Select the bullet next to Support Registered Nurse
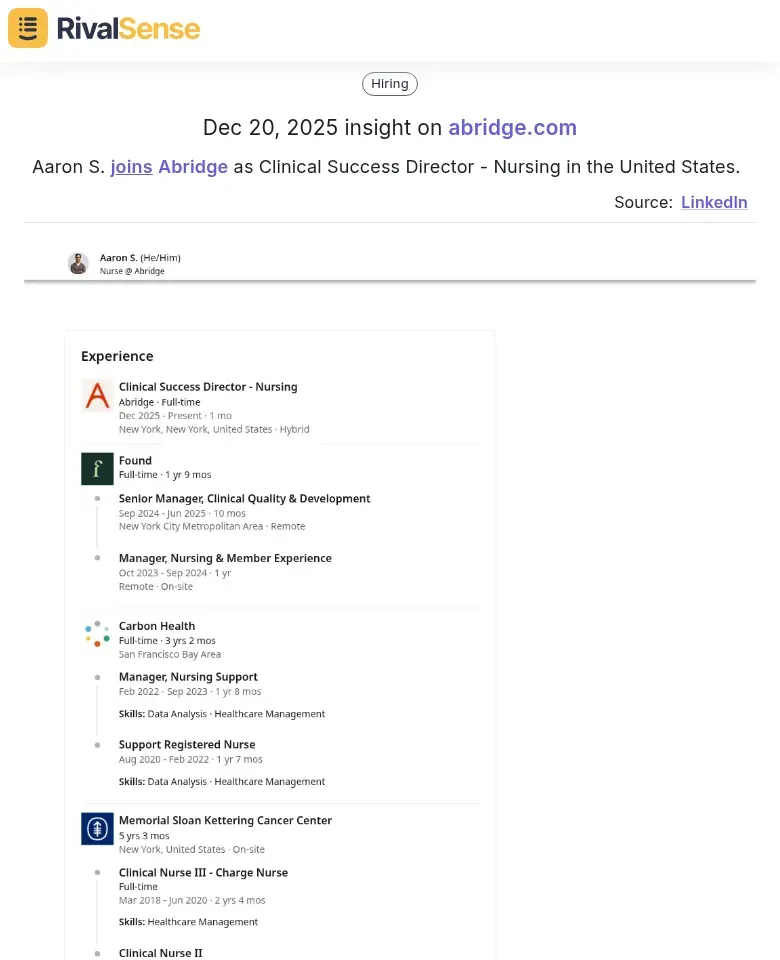780x960 pixels. 97,744
